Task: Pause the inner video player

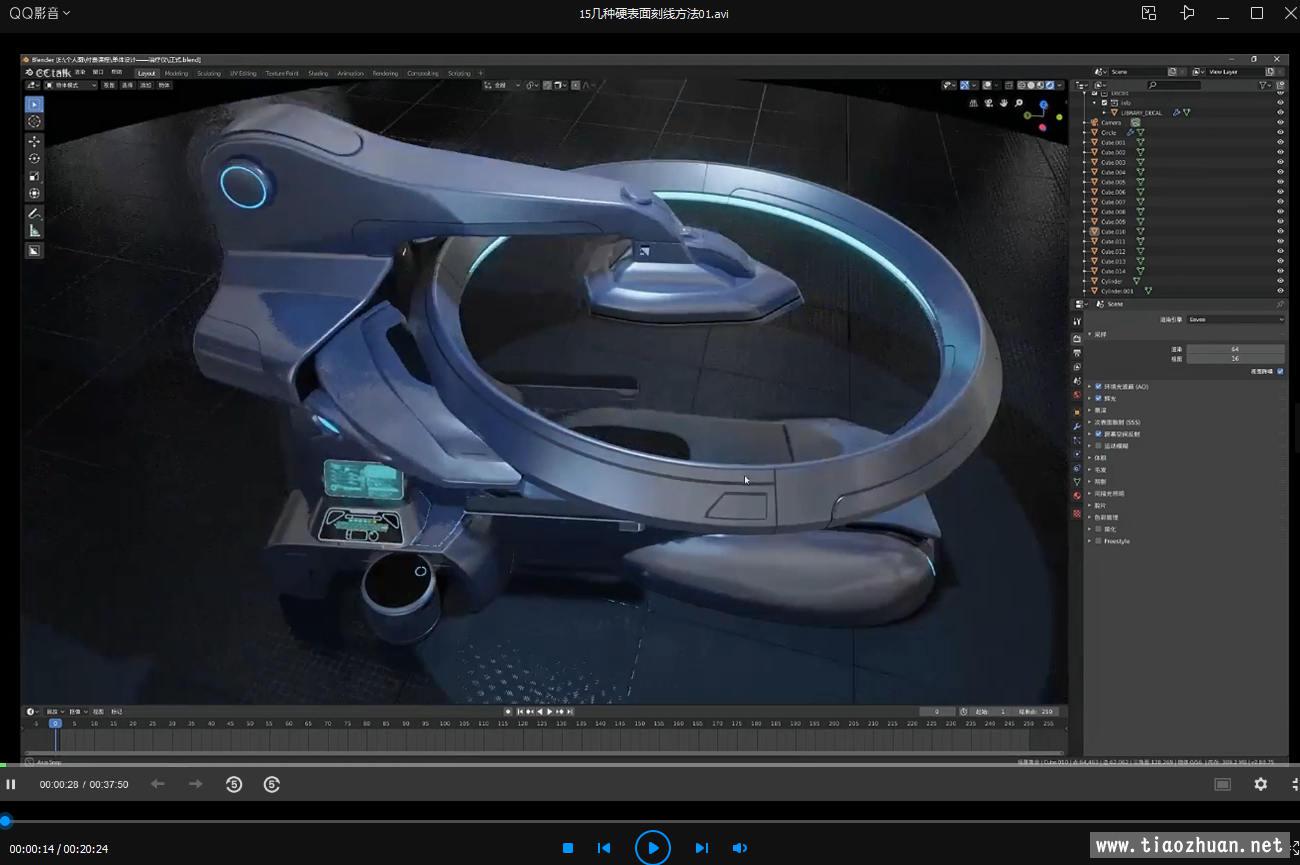Action: click(x=11, y=784)
